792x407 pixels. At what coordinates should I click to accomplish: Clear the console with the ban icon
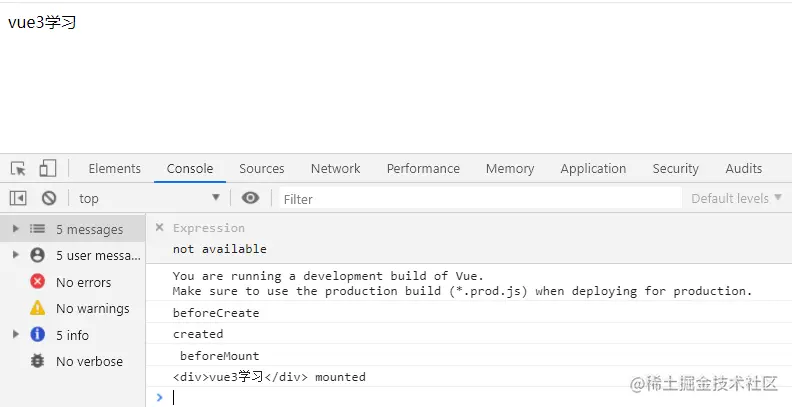48,198
